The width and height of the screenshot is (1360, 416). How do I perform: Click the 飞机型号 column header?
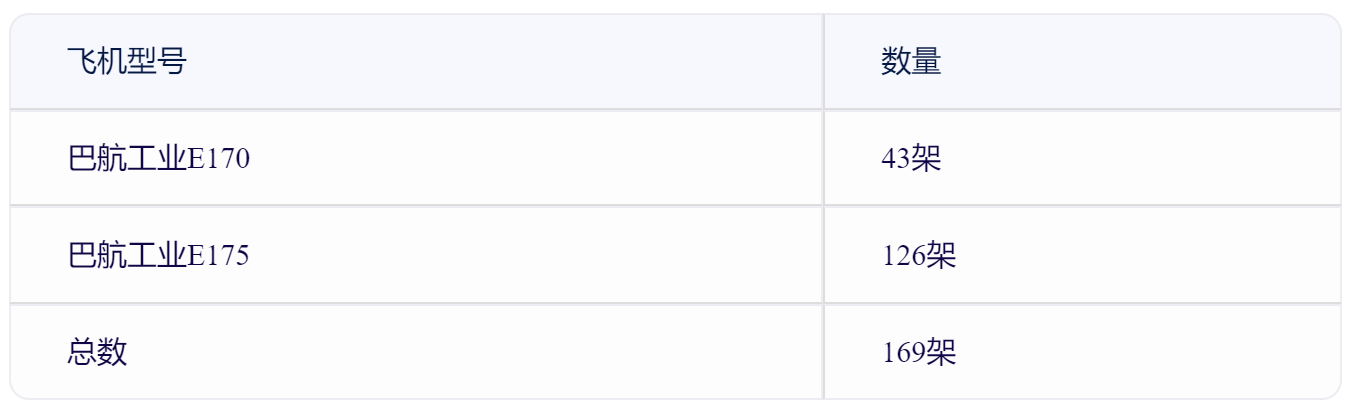coord(125,63)
